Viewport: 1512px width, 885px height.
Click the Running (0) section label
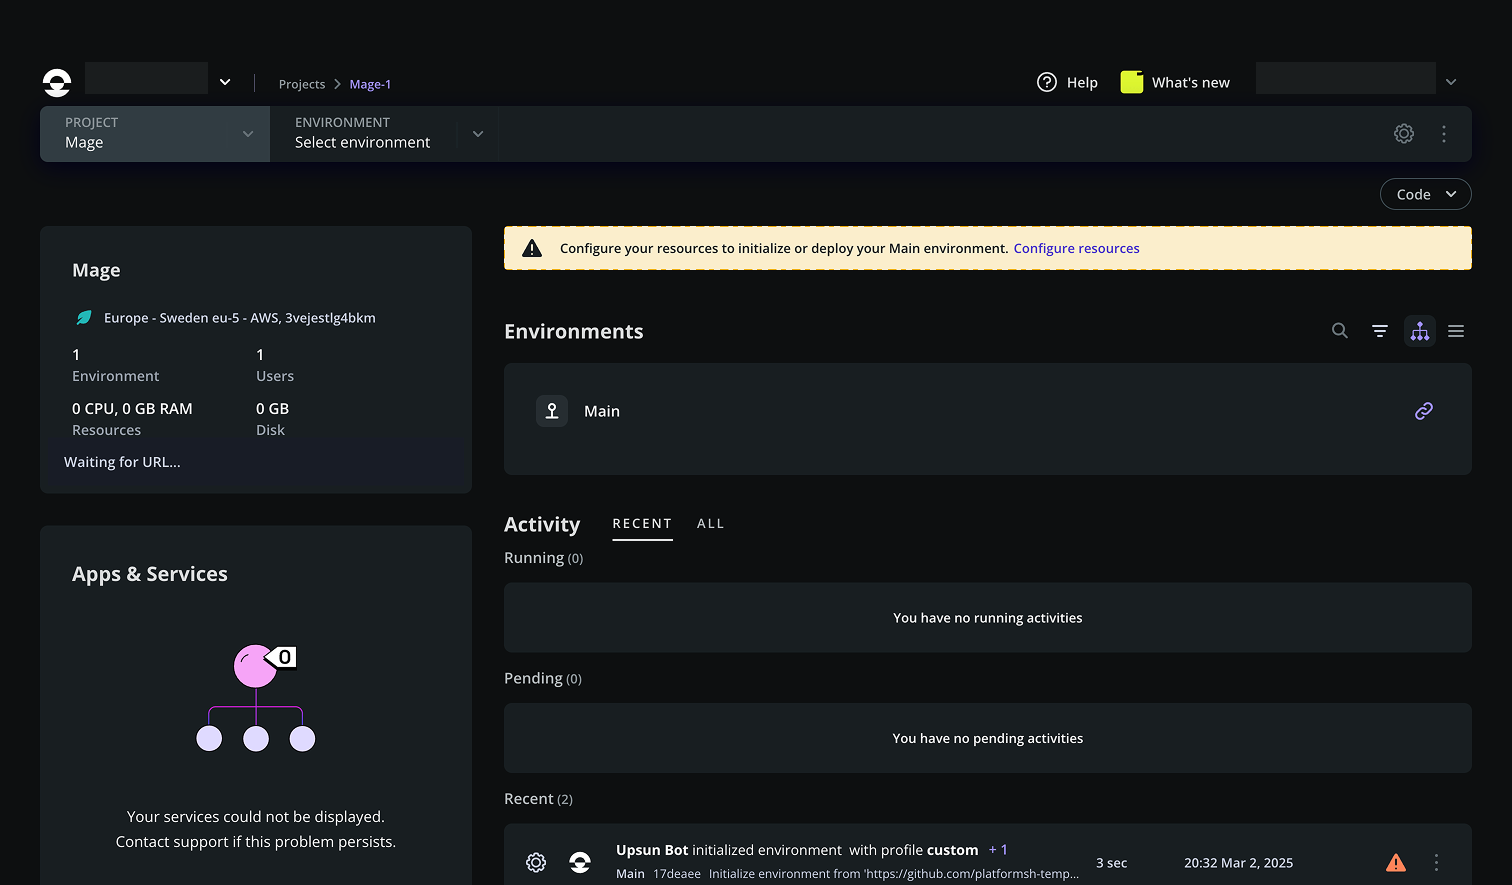coord(543,558)
